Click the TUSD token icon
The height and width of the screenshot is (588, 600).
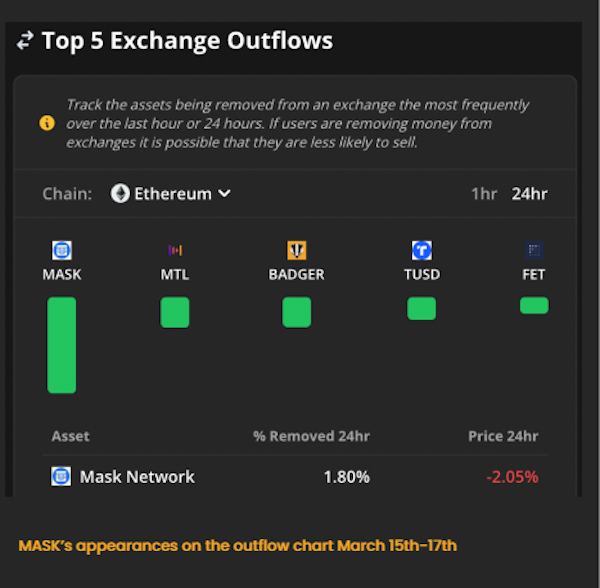coord(421,251)
